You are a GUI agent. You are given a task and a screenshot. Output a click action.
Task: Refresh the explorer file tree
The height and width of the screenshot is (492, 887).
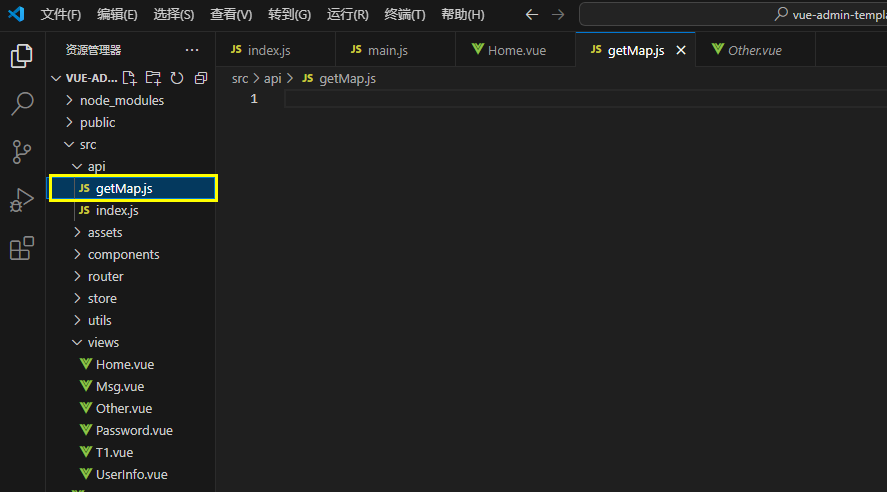click(177, 78)
